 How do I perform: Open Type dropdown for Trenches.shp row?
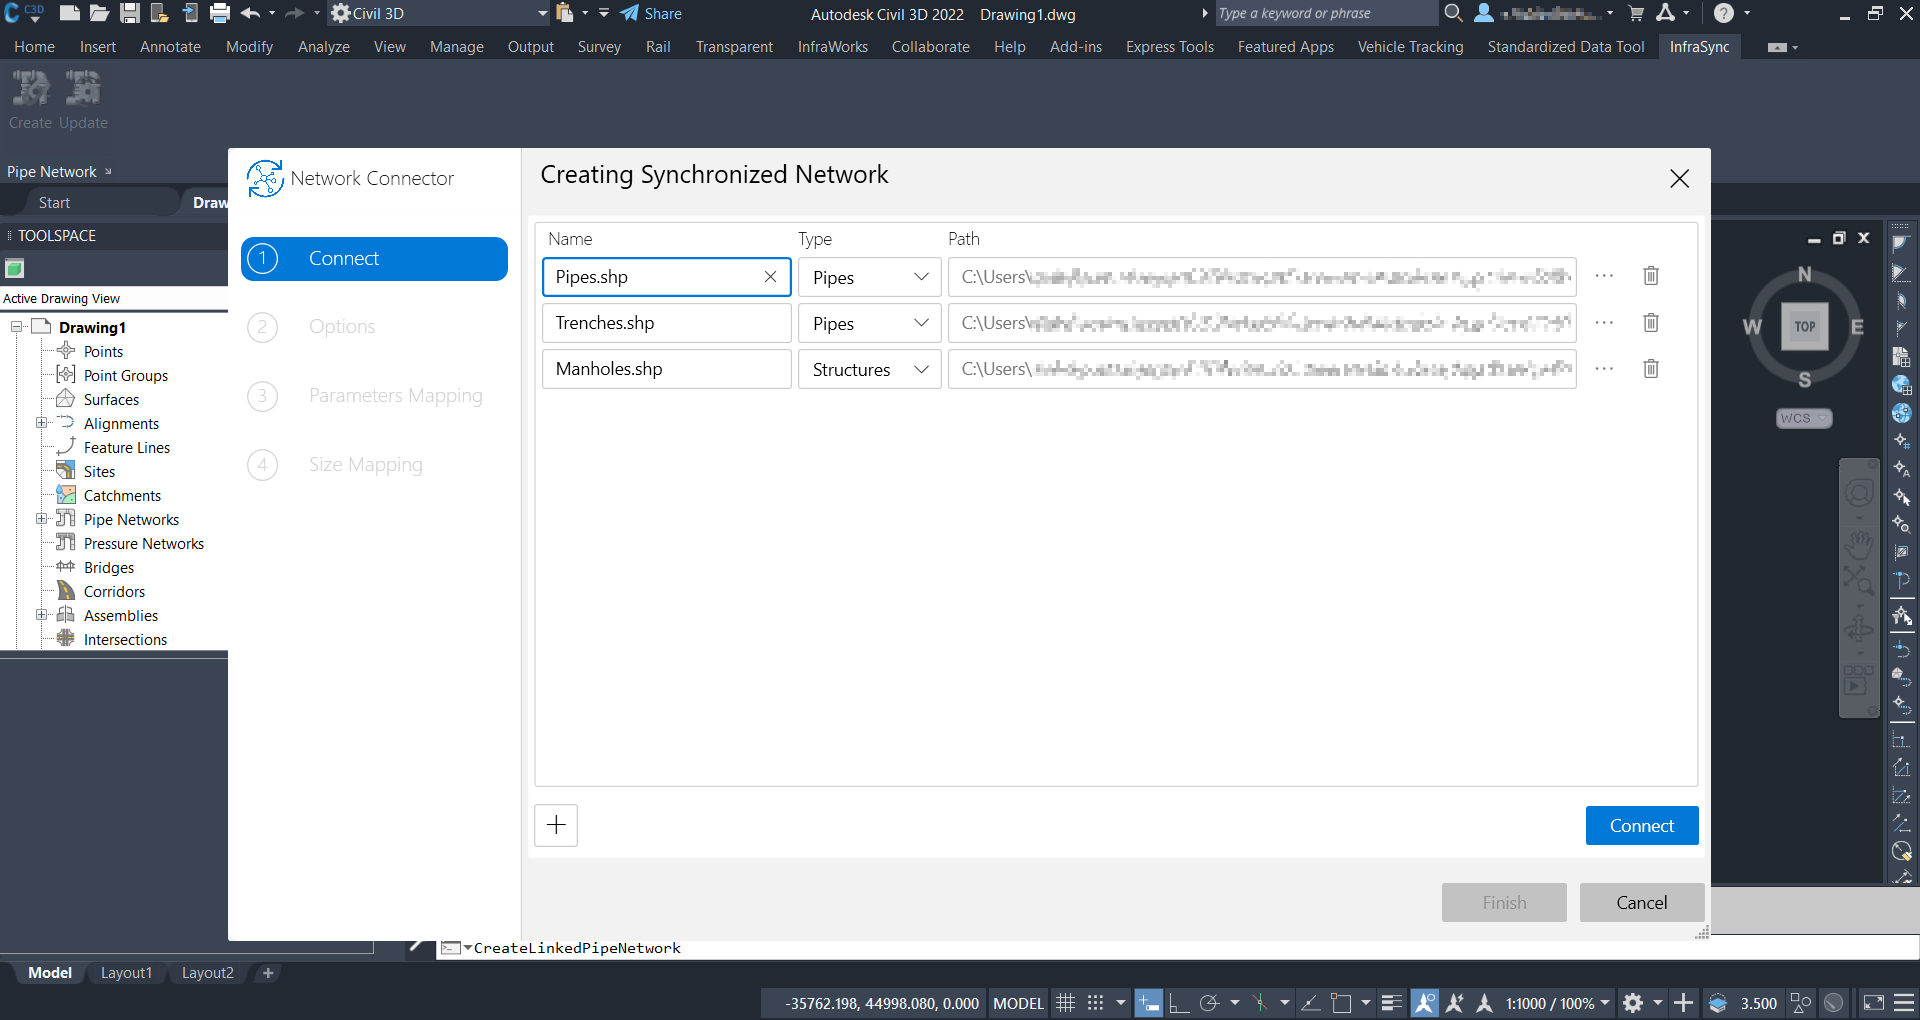point(869,323)
